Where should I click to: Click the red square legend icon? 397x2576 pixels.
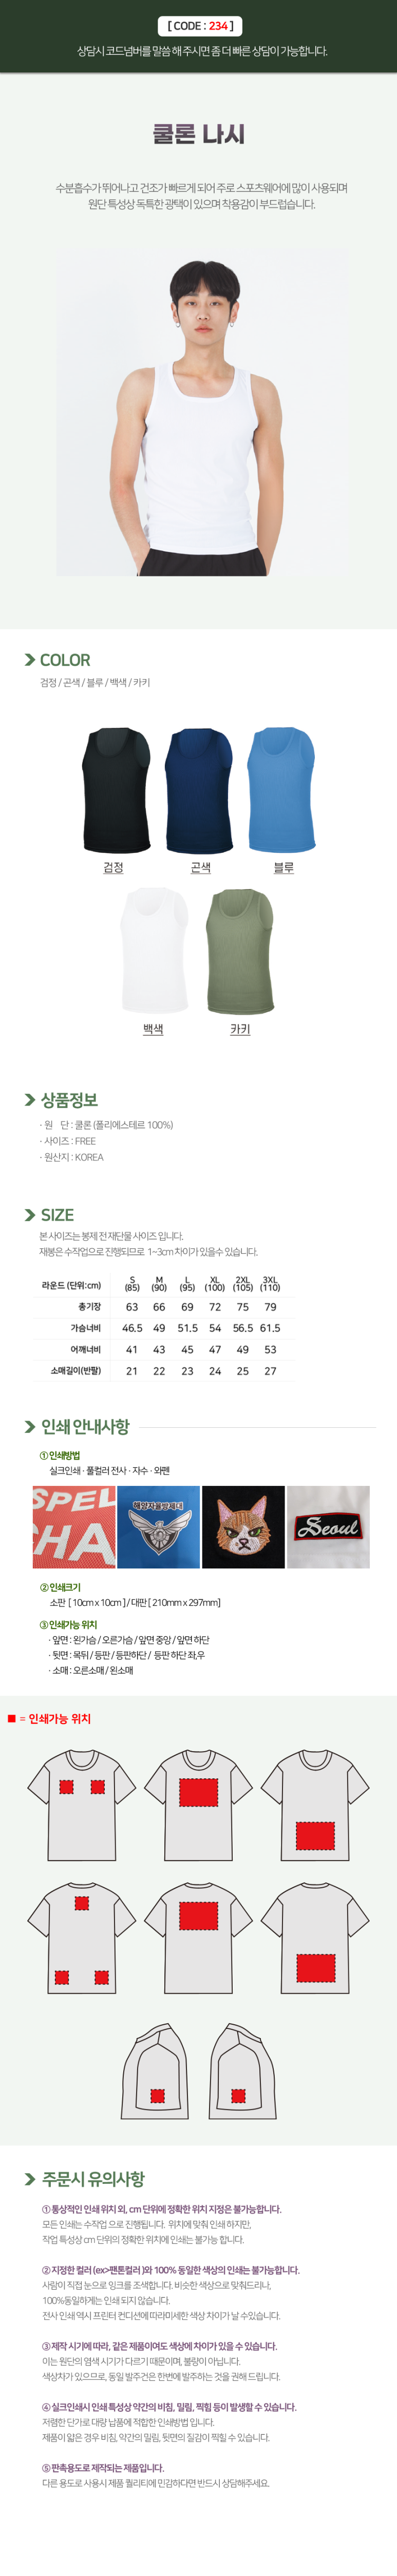(x=12, y=1719)
